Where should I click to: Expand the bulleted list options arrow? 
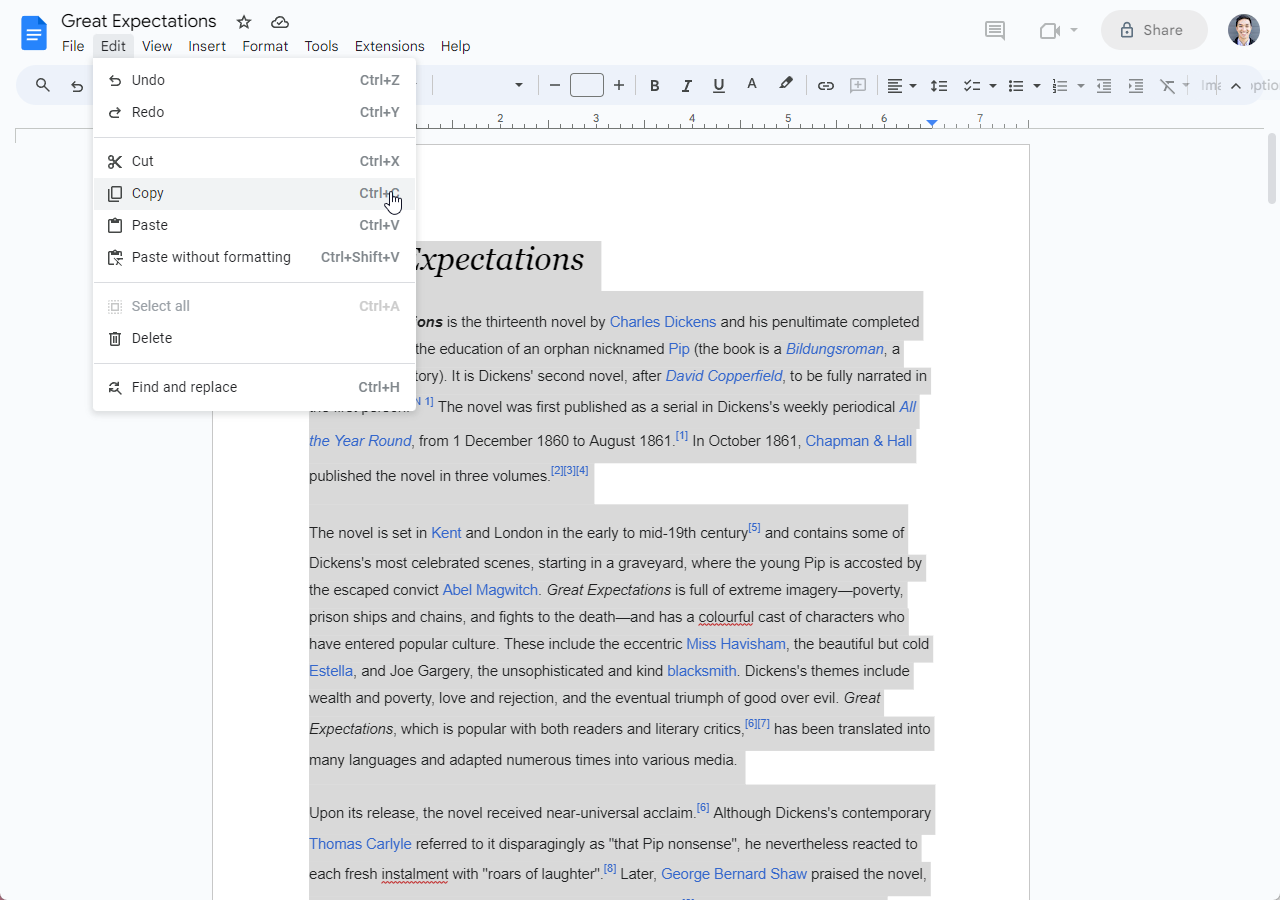coord(1037,86)
